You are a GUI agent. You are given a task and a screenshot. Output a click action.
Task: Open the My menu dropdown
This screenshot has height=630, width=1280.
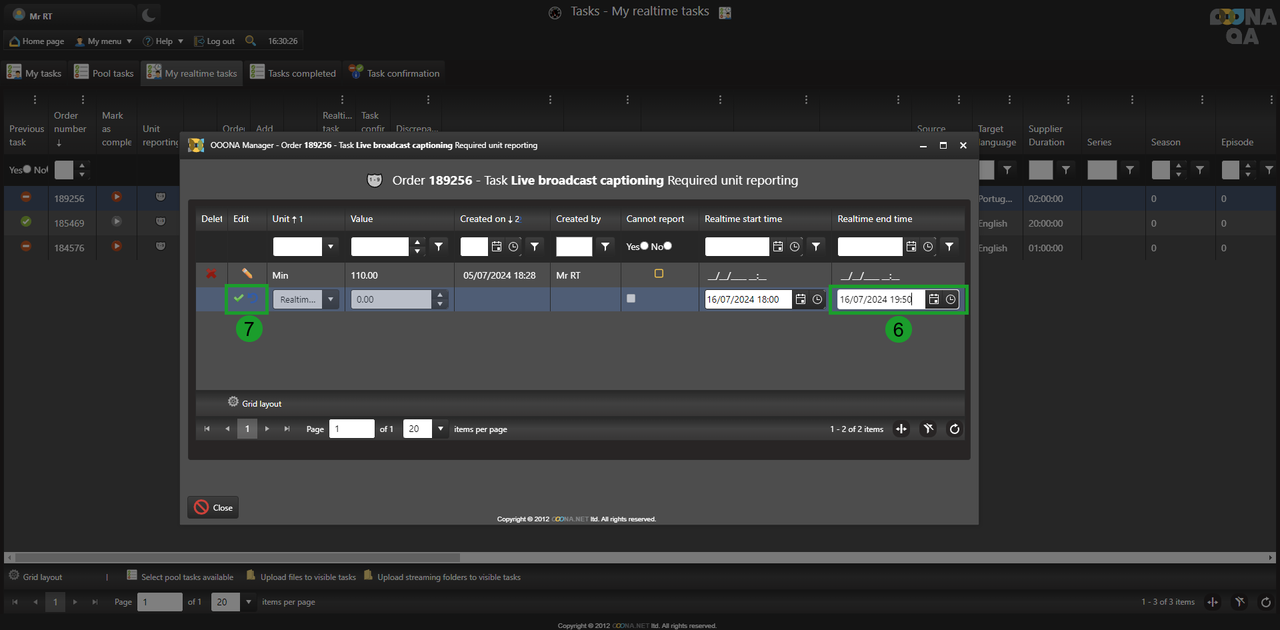click(104, 41)
